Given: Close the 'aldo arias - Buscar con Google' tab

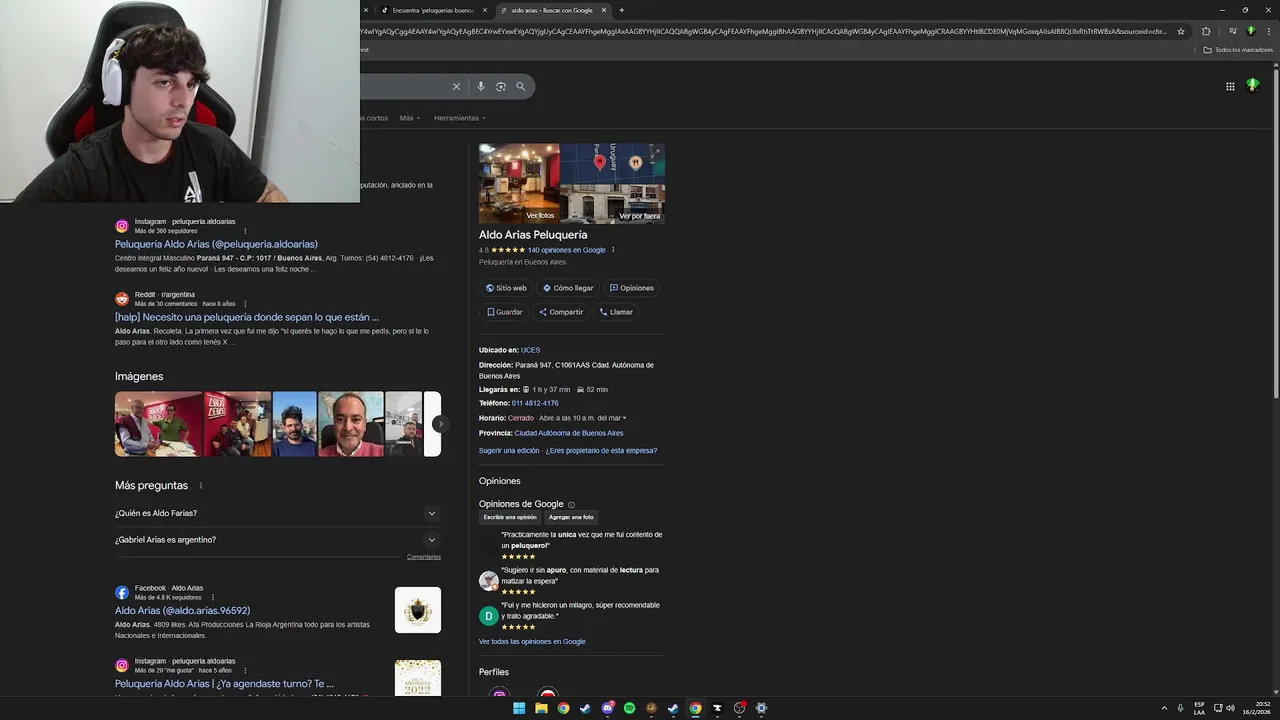Looking at the screenshot, I should pyautogui.click(x=604, y=10).
